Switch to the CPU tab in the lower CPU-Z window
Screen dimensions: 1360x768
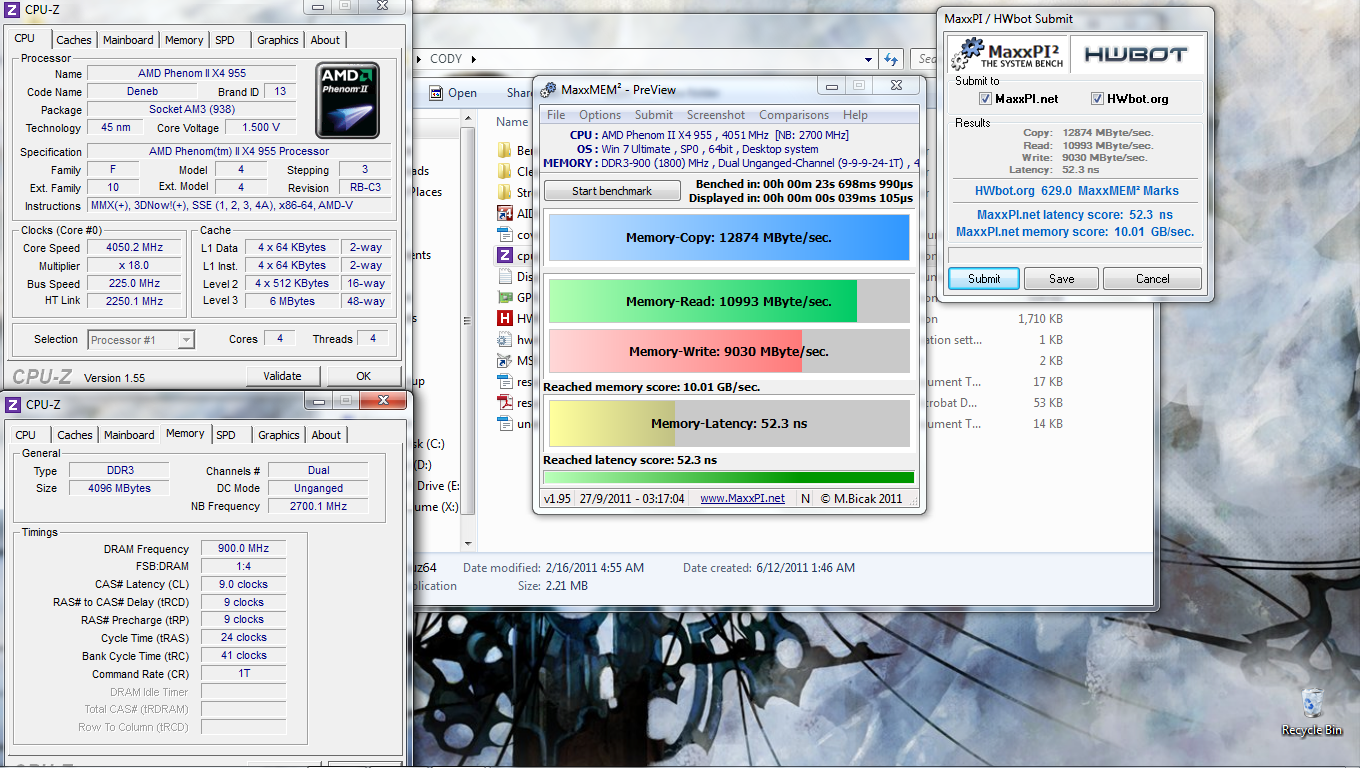pyautogui.click(x=26, y=435)
